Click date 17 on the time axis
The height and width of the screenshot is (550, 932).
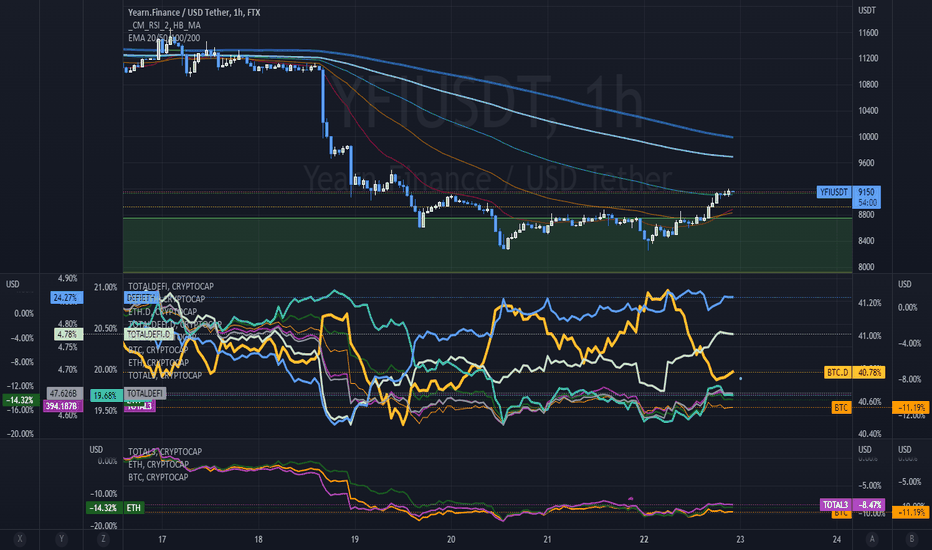coord(162,539)
